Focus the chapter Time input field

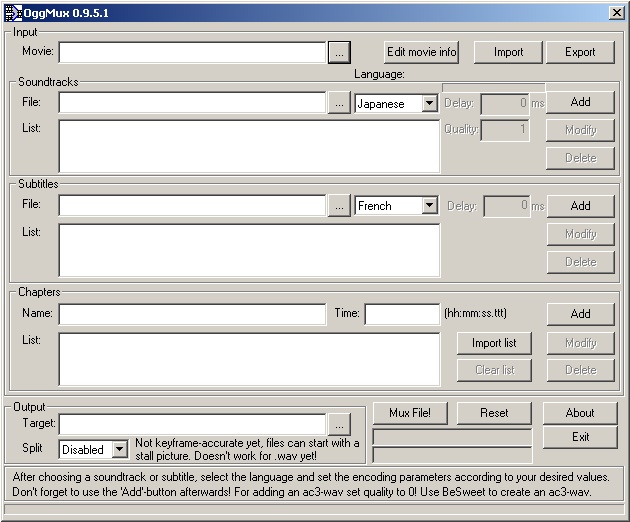click(402, 314)
